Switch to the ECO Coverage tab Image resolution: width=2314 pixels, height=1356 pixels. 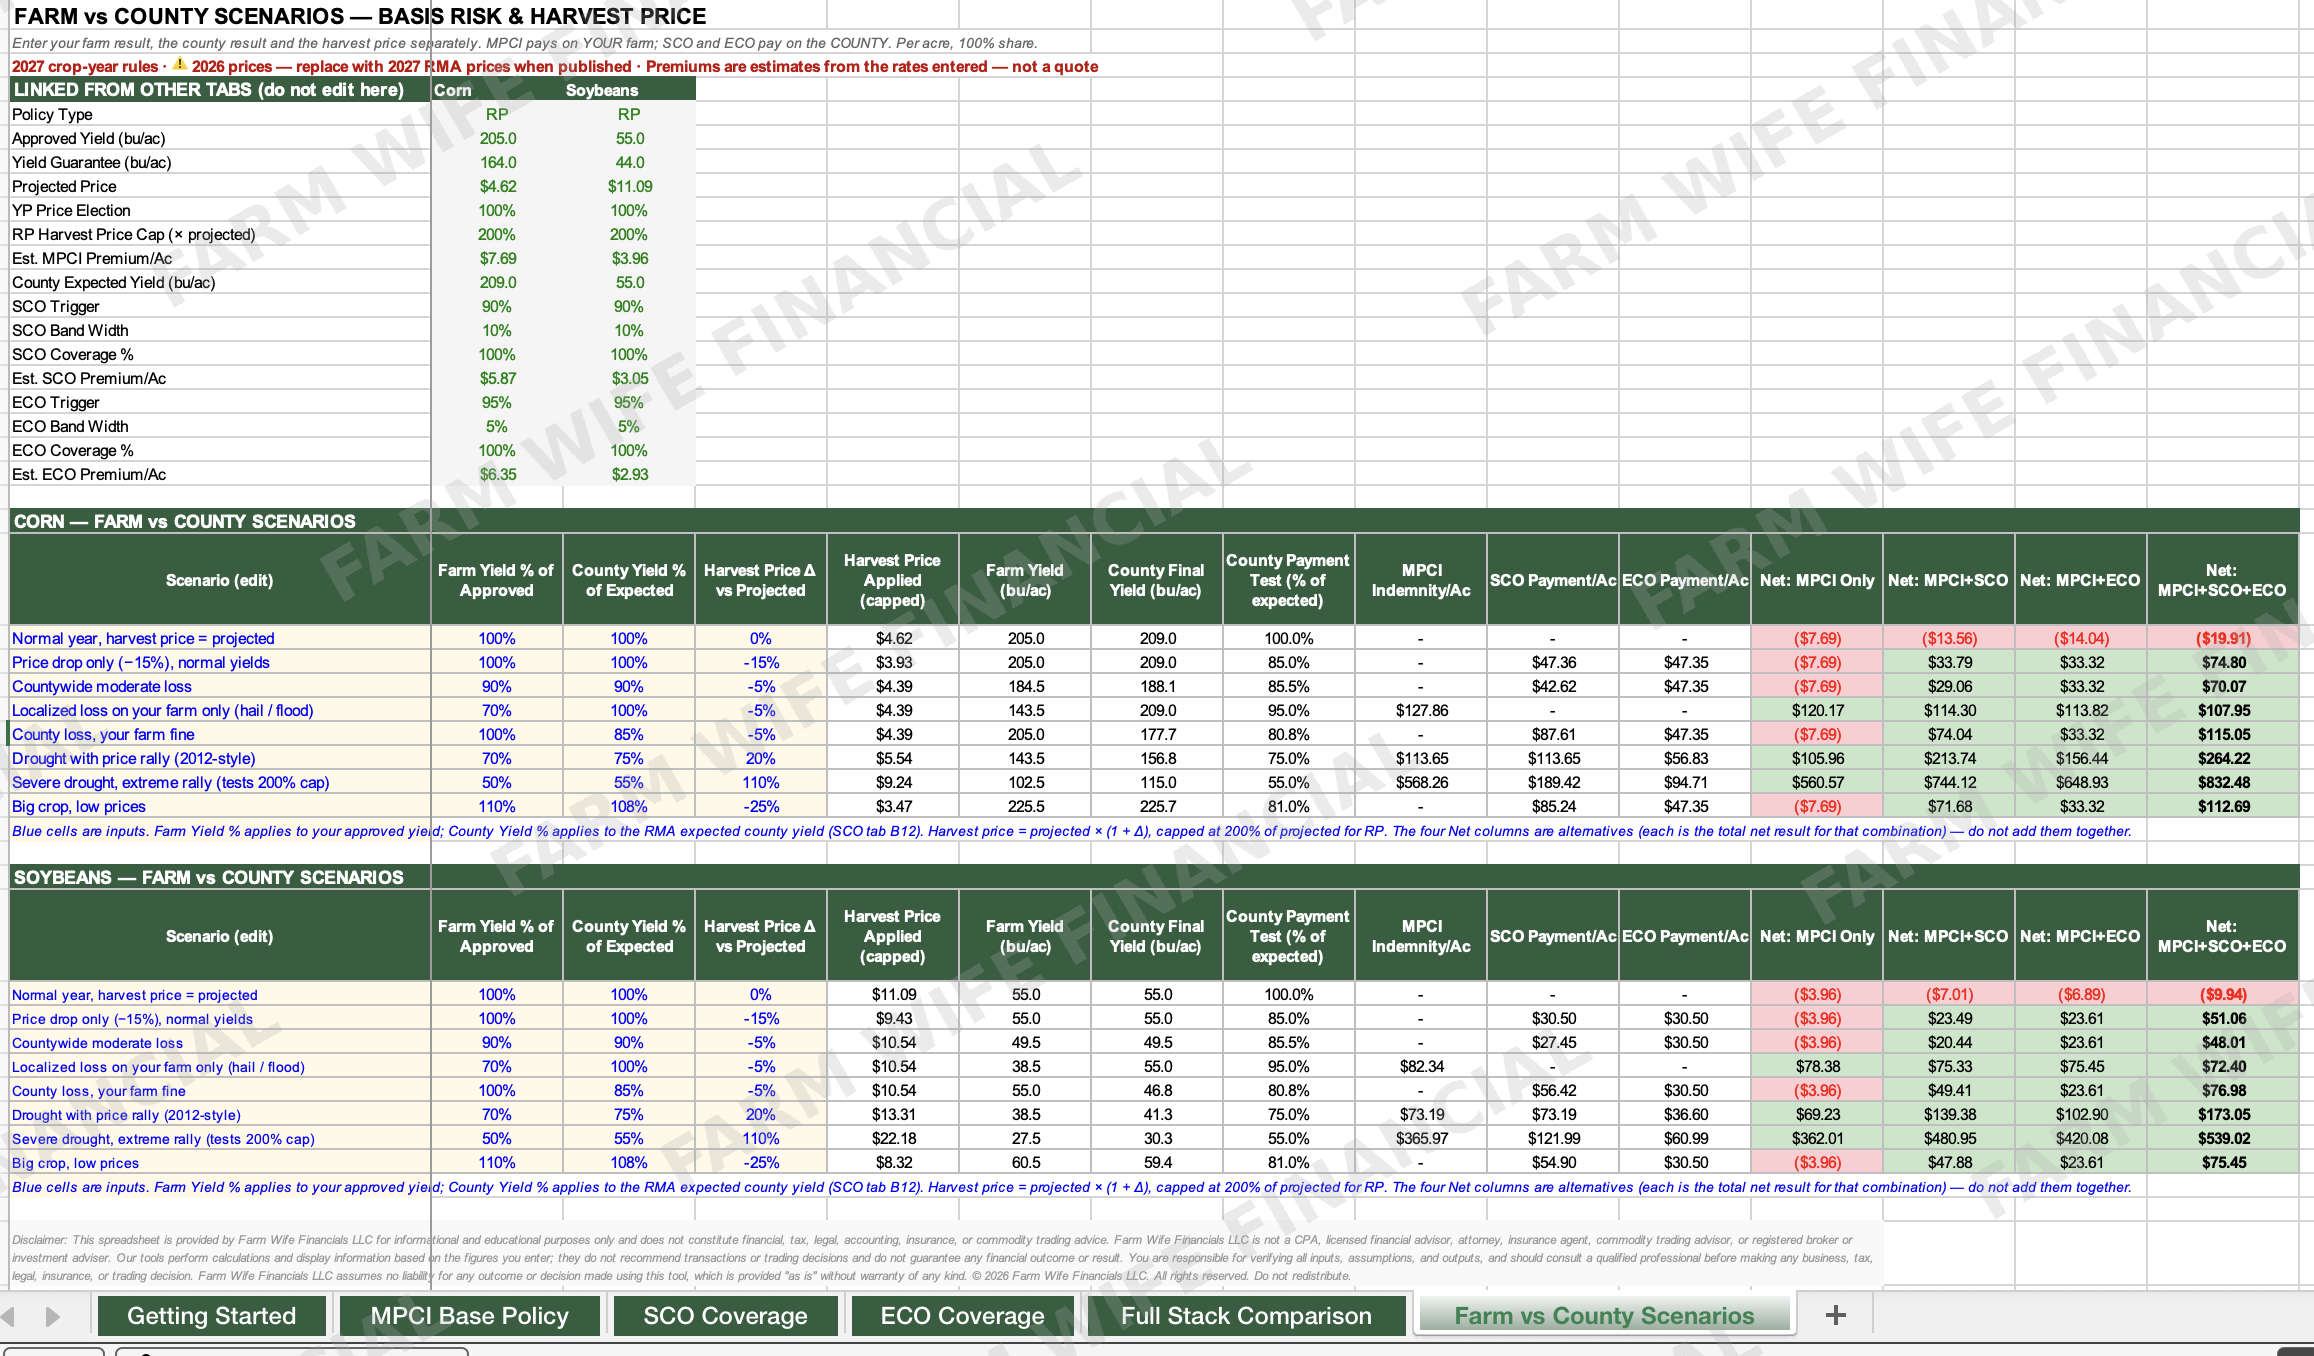coord(962,1316)
